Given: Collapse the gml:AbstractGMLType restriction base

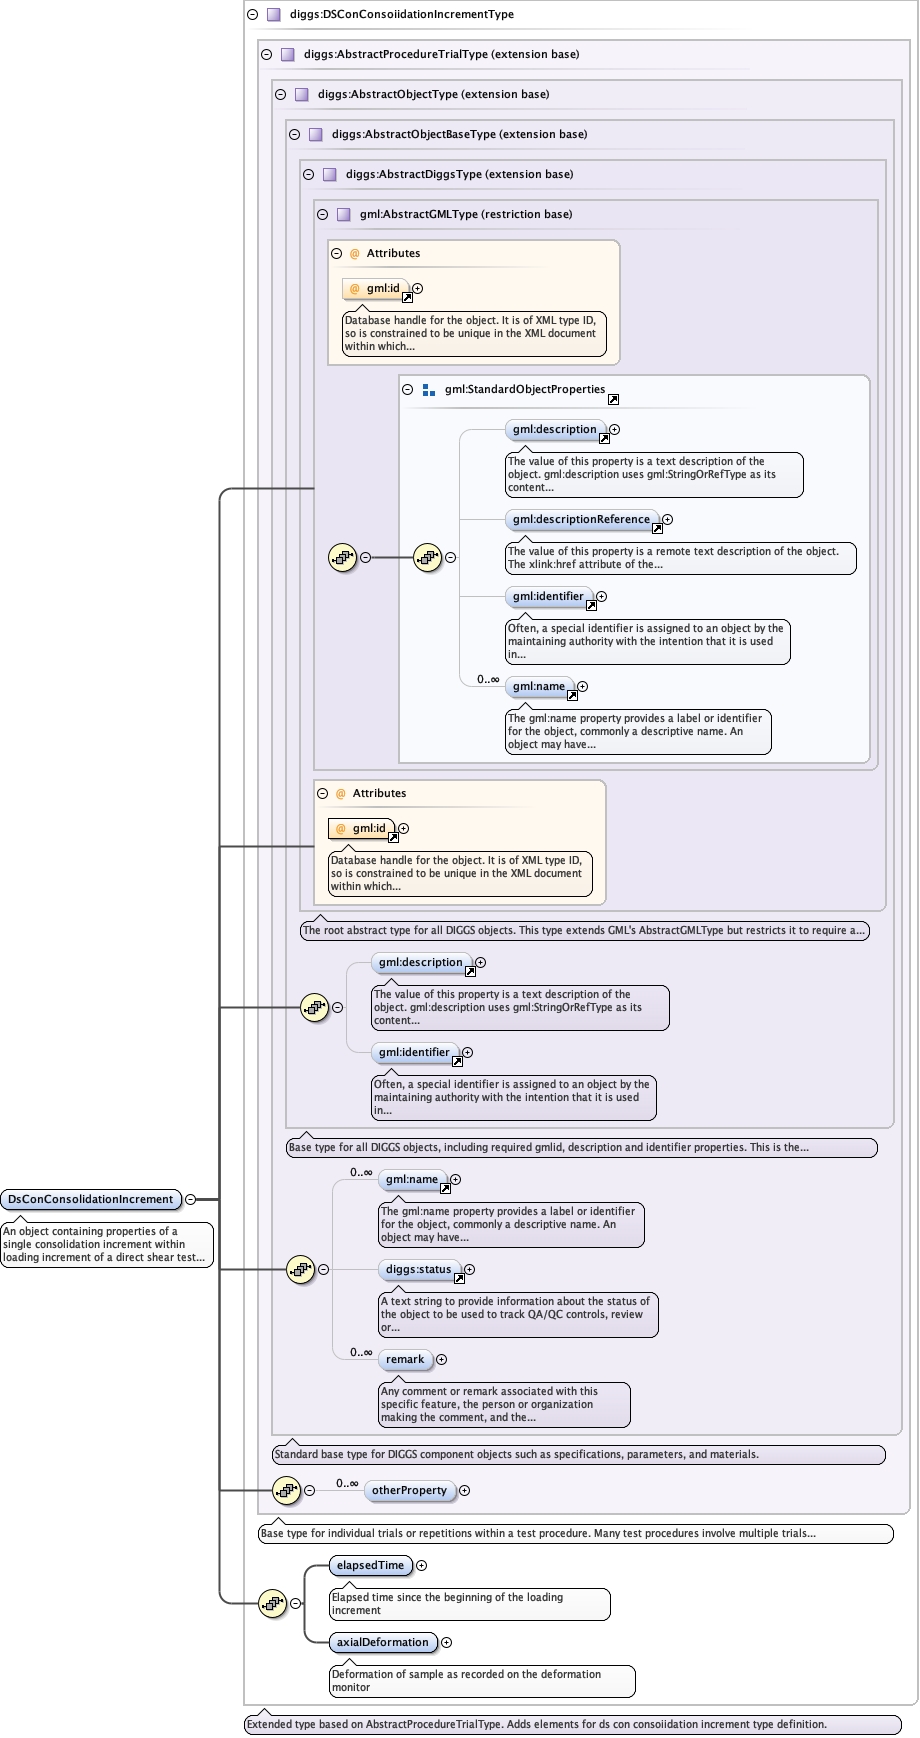Looking at the screenshot, I should click(x=322, y=214).
